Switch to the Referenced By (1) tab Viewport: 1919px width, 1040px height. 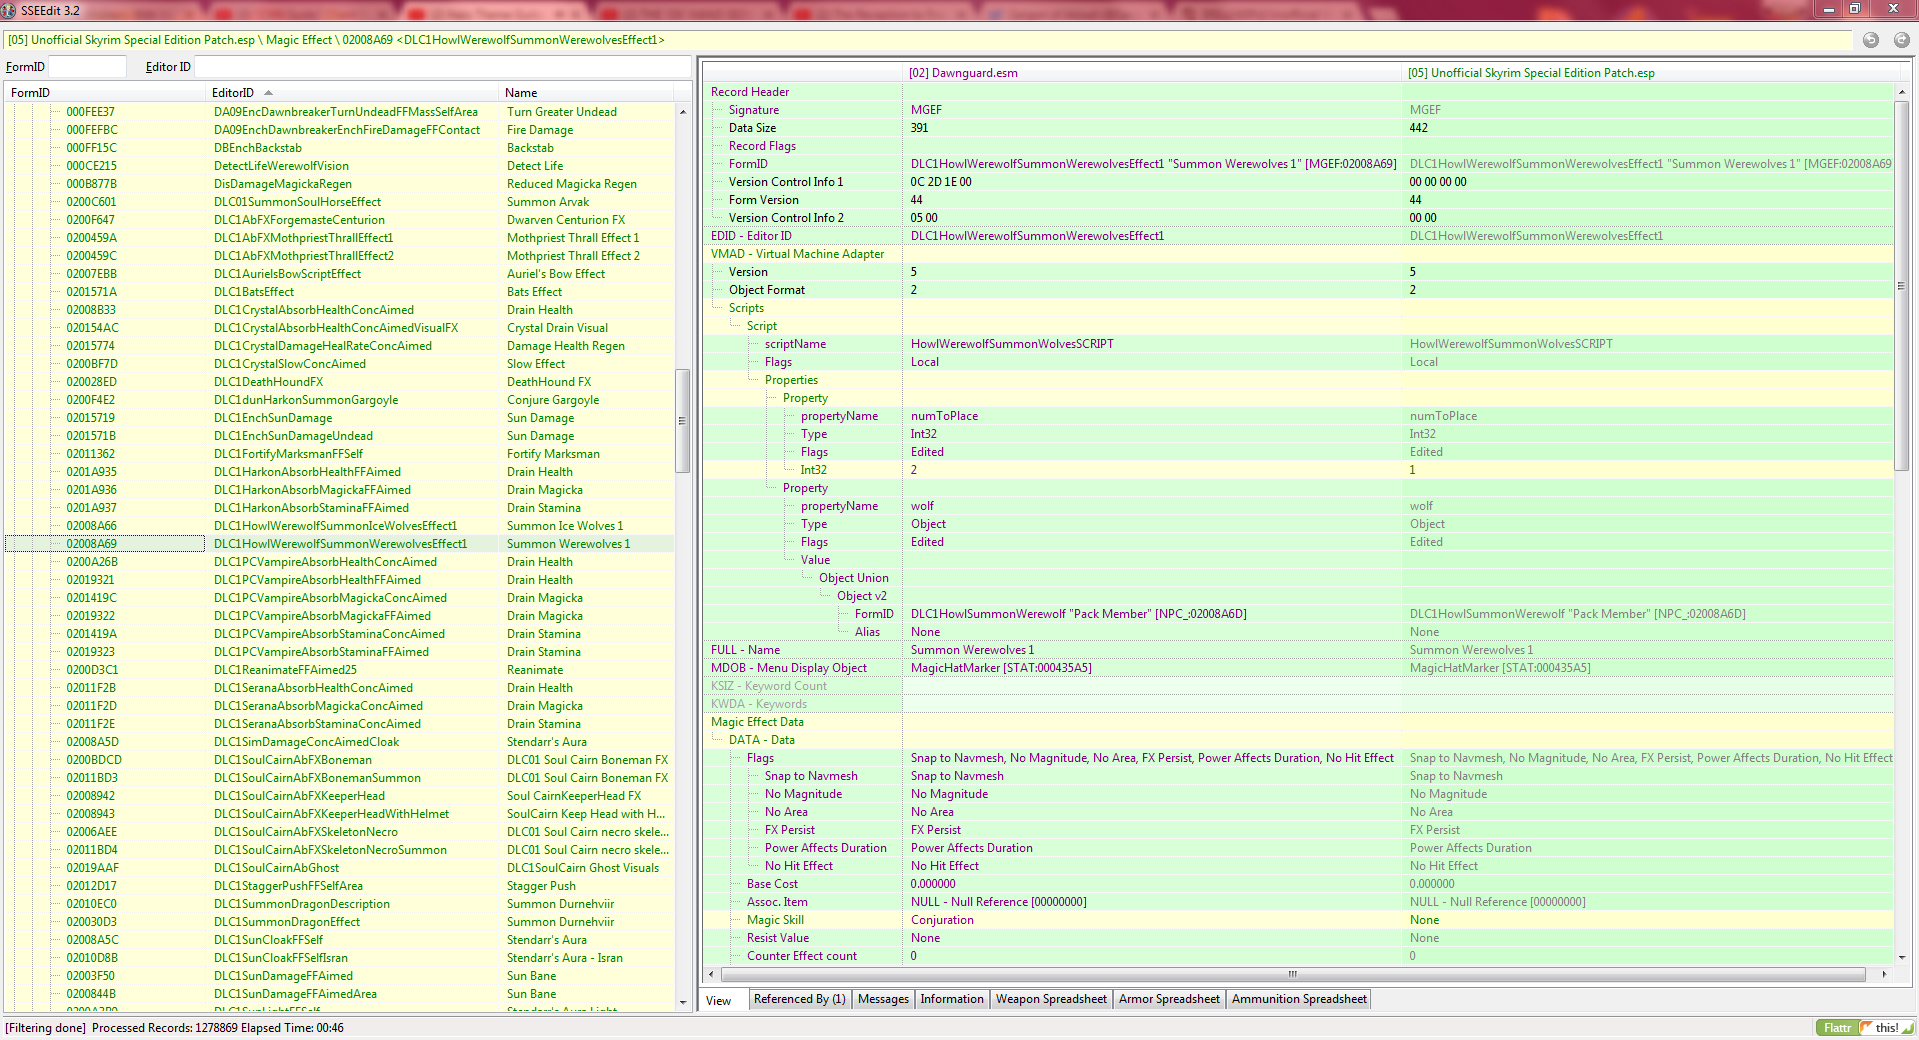click(799, 999)
